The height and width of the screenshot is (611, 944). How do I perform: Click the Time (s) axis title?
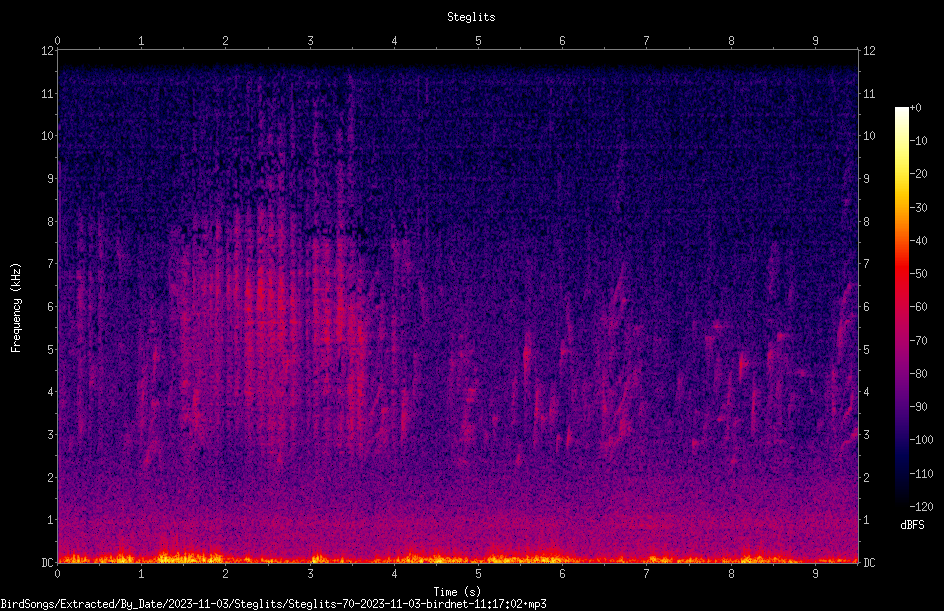pos(457,592)
